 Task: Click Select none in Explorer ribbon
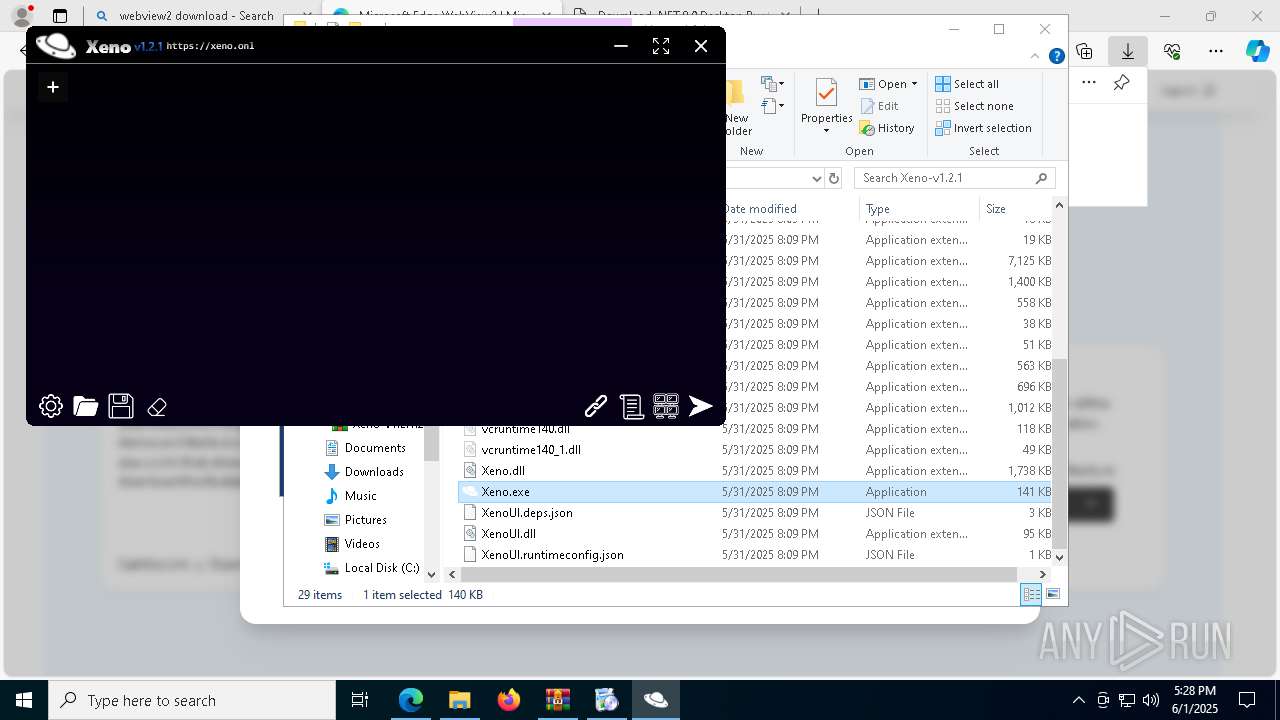pyautogui.click(x=975, y=106)
